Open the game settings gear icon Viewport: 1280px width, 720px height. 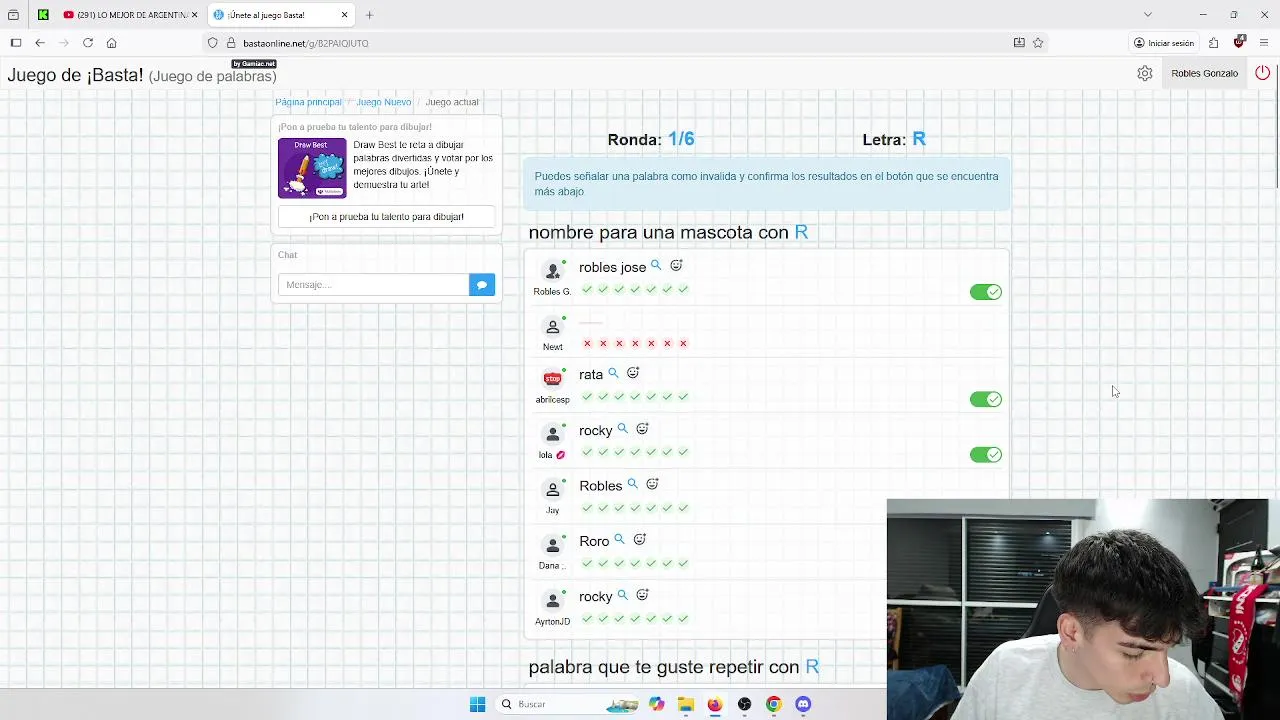click(x=1145, y=73)
